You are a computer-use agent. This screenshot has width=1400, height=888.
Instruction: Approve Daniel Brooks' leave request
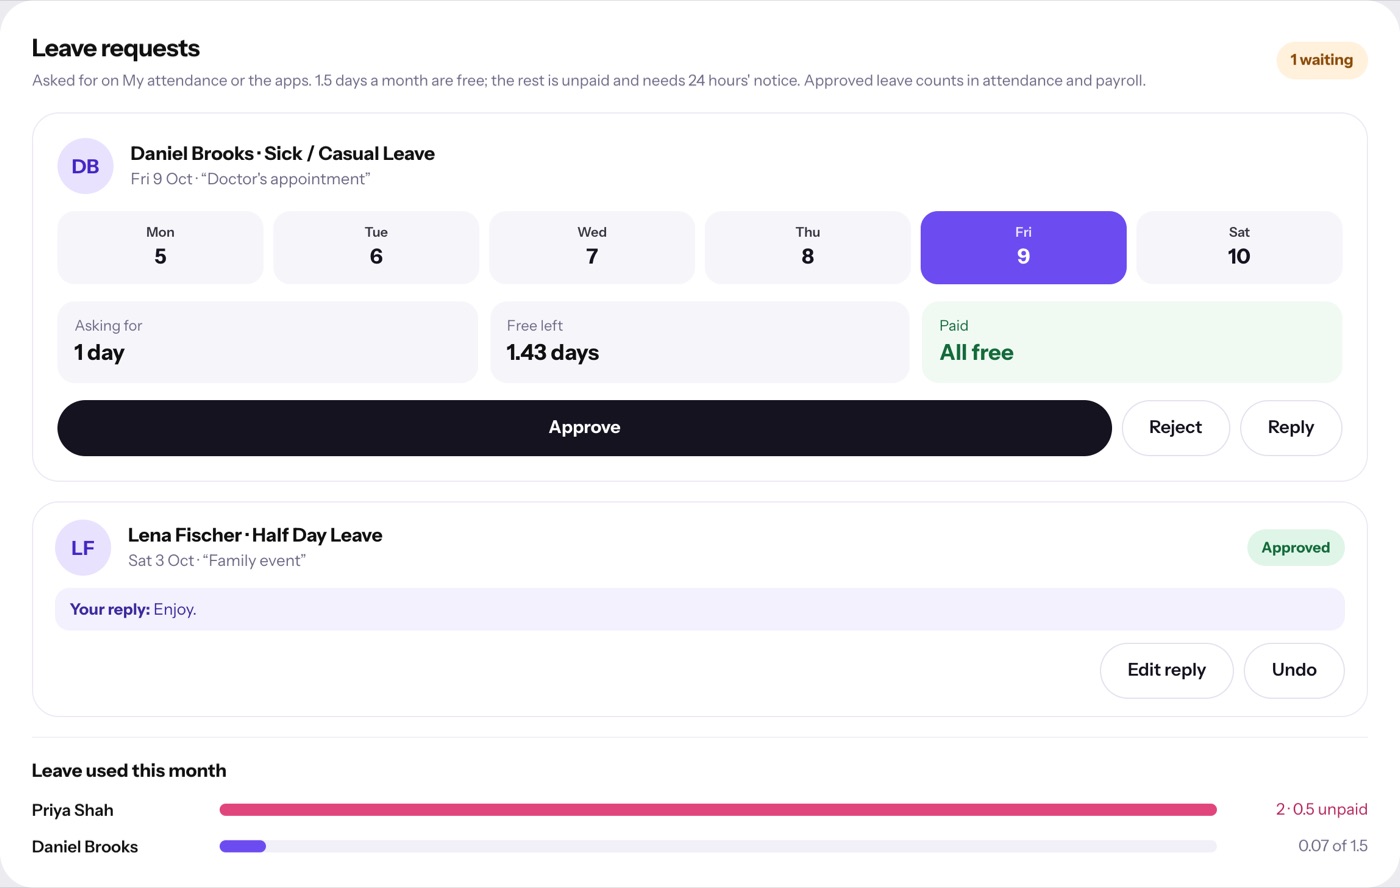click(584, 428)
